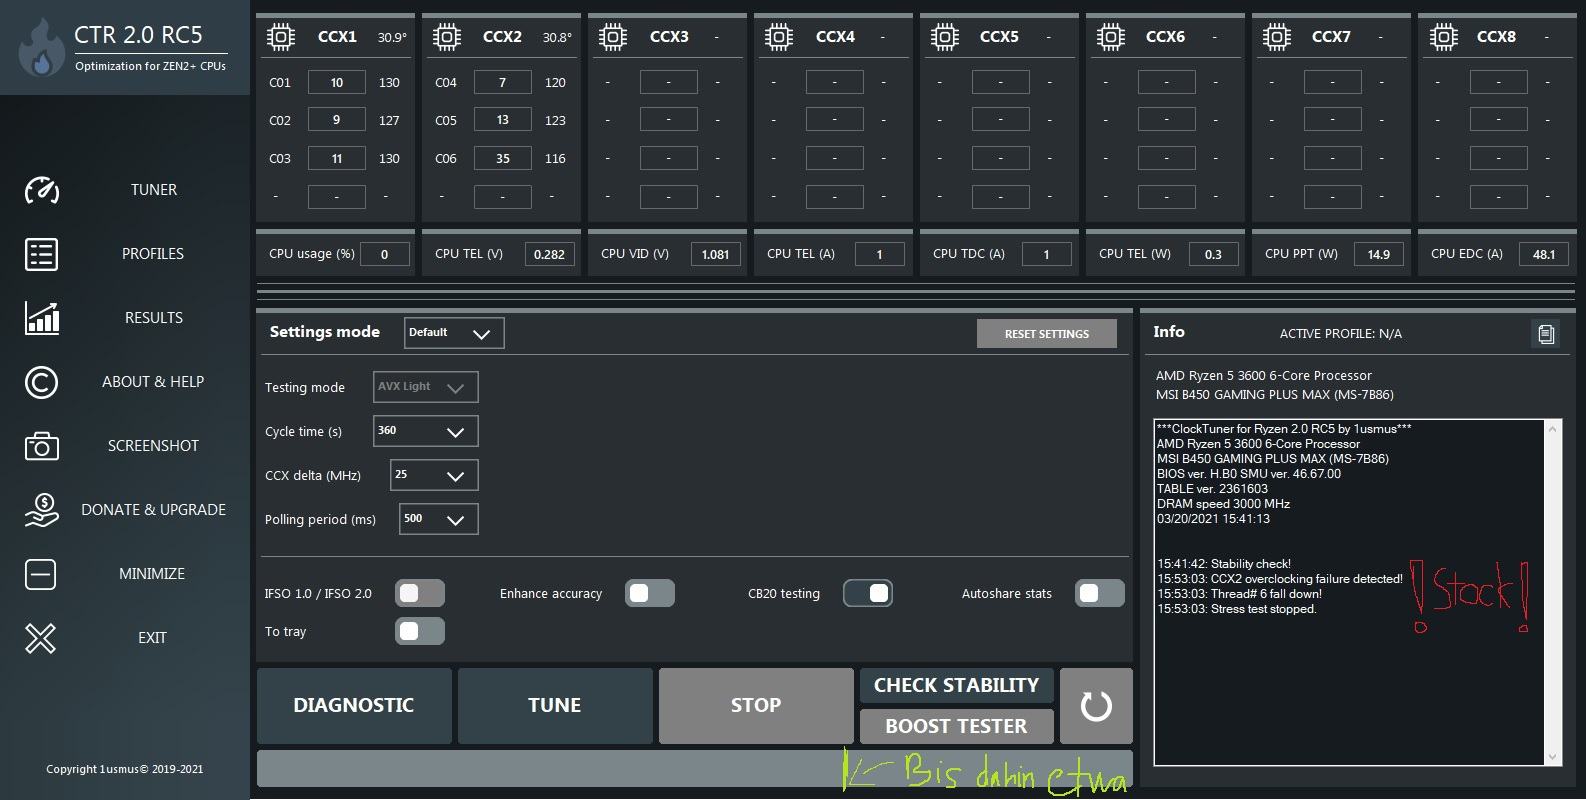Click the CCX7 chip icon
This screenshot has width=1586, height=800.
tap(1276, 37)
